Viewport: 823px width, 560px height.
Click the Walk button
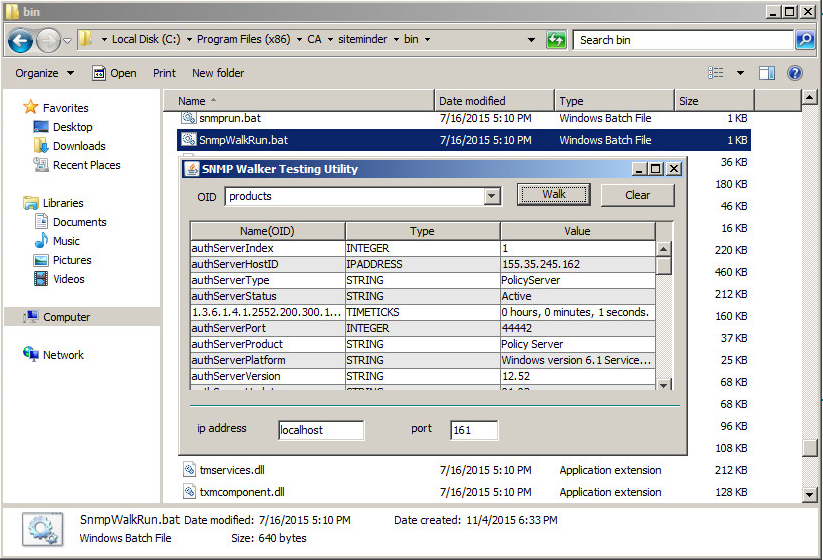tap(553, 195)
